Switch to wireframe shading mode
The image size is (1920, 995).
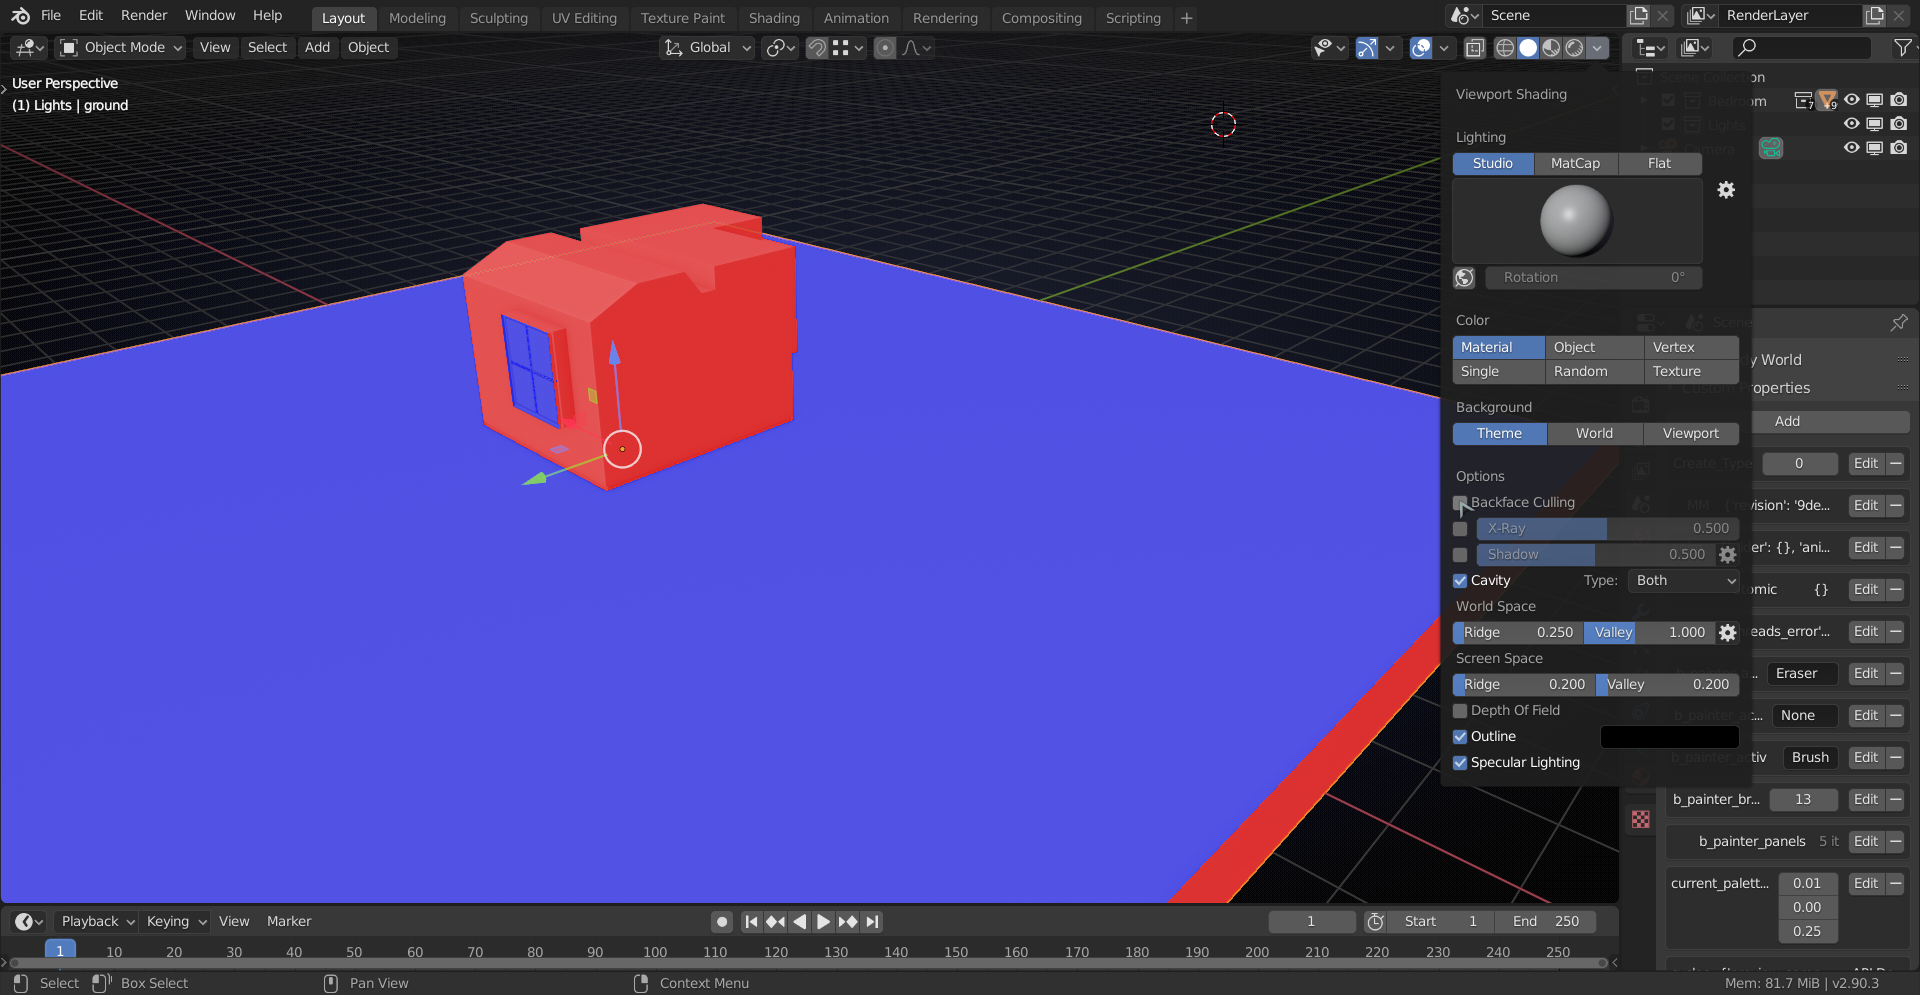click(x=1504, y=47)
